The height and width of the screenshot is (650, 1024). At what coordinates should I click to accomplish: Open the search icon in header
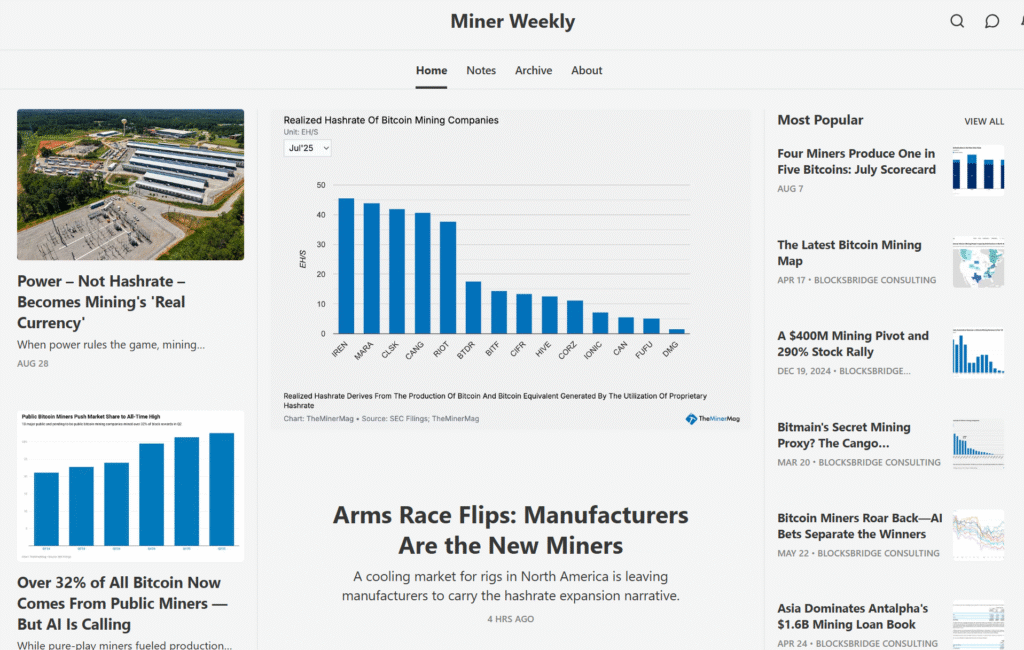click(x=957, y=21)
